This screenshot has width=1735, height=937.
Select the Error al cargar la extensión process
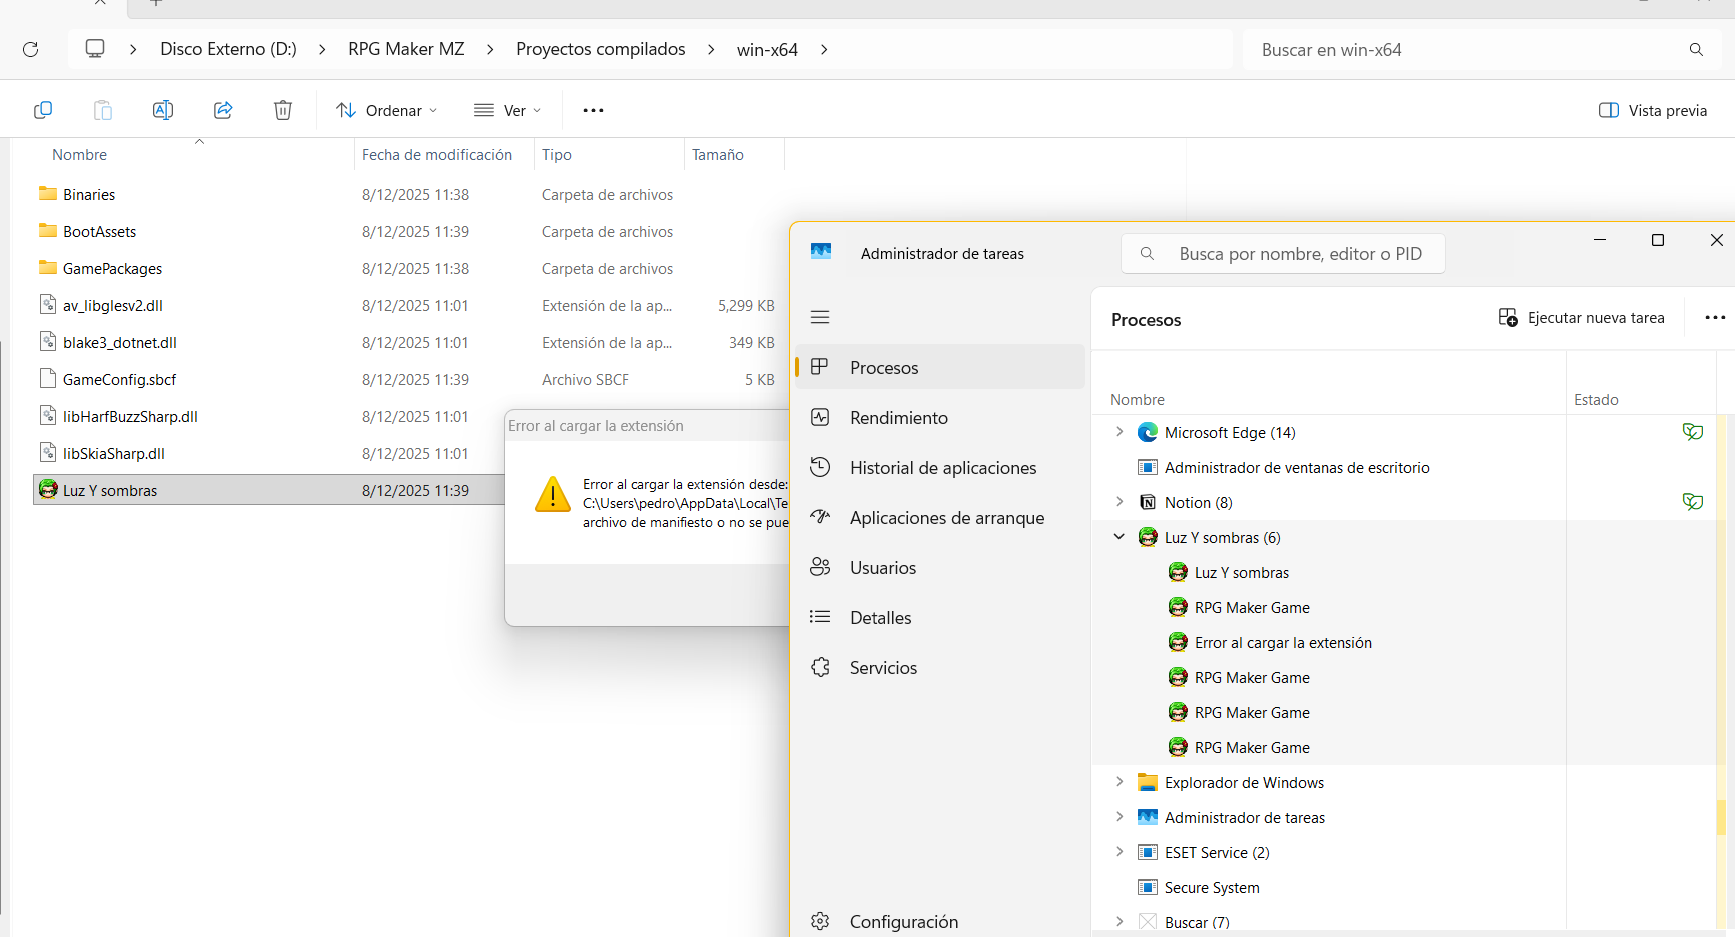tap(1283, 642)
